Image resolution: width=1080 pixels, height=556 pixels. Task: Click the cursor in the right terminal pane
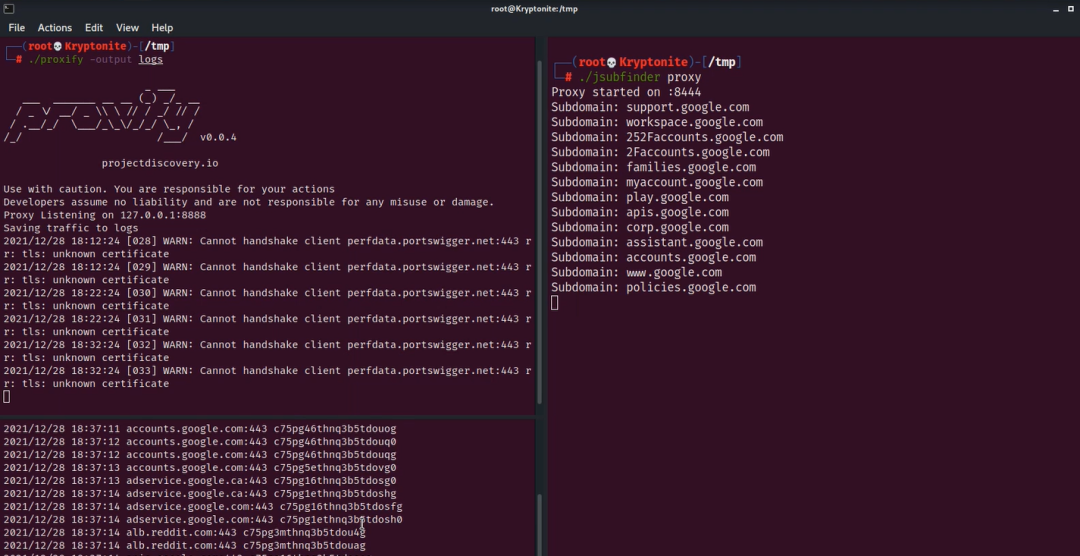coord(554,302)
